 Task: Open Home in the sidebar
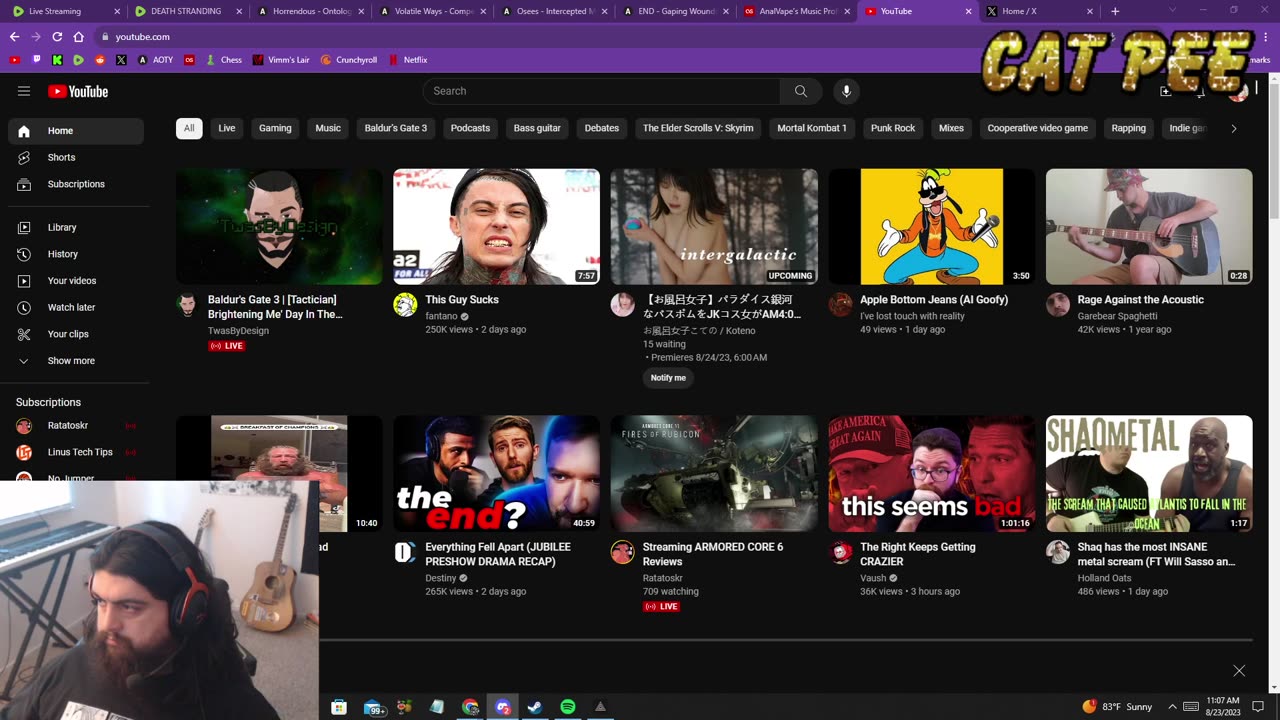coord(76,131)
